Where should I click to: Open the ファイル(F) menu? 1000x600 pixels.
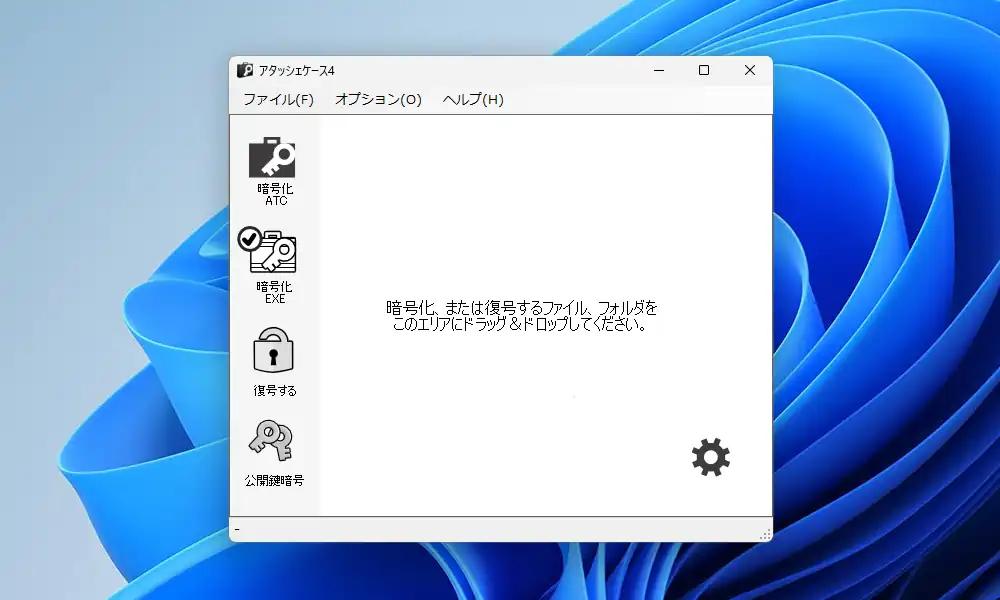tap(278, 100)
